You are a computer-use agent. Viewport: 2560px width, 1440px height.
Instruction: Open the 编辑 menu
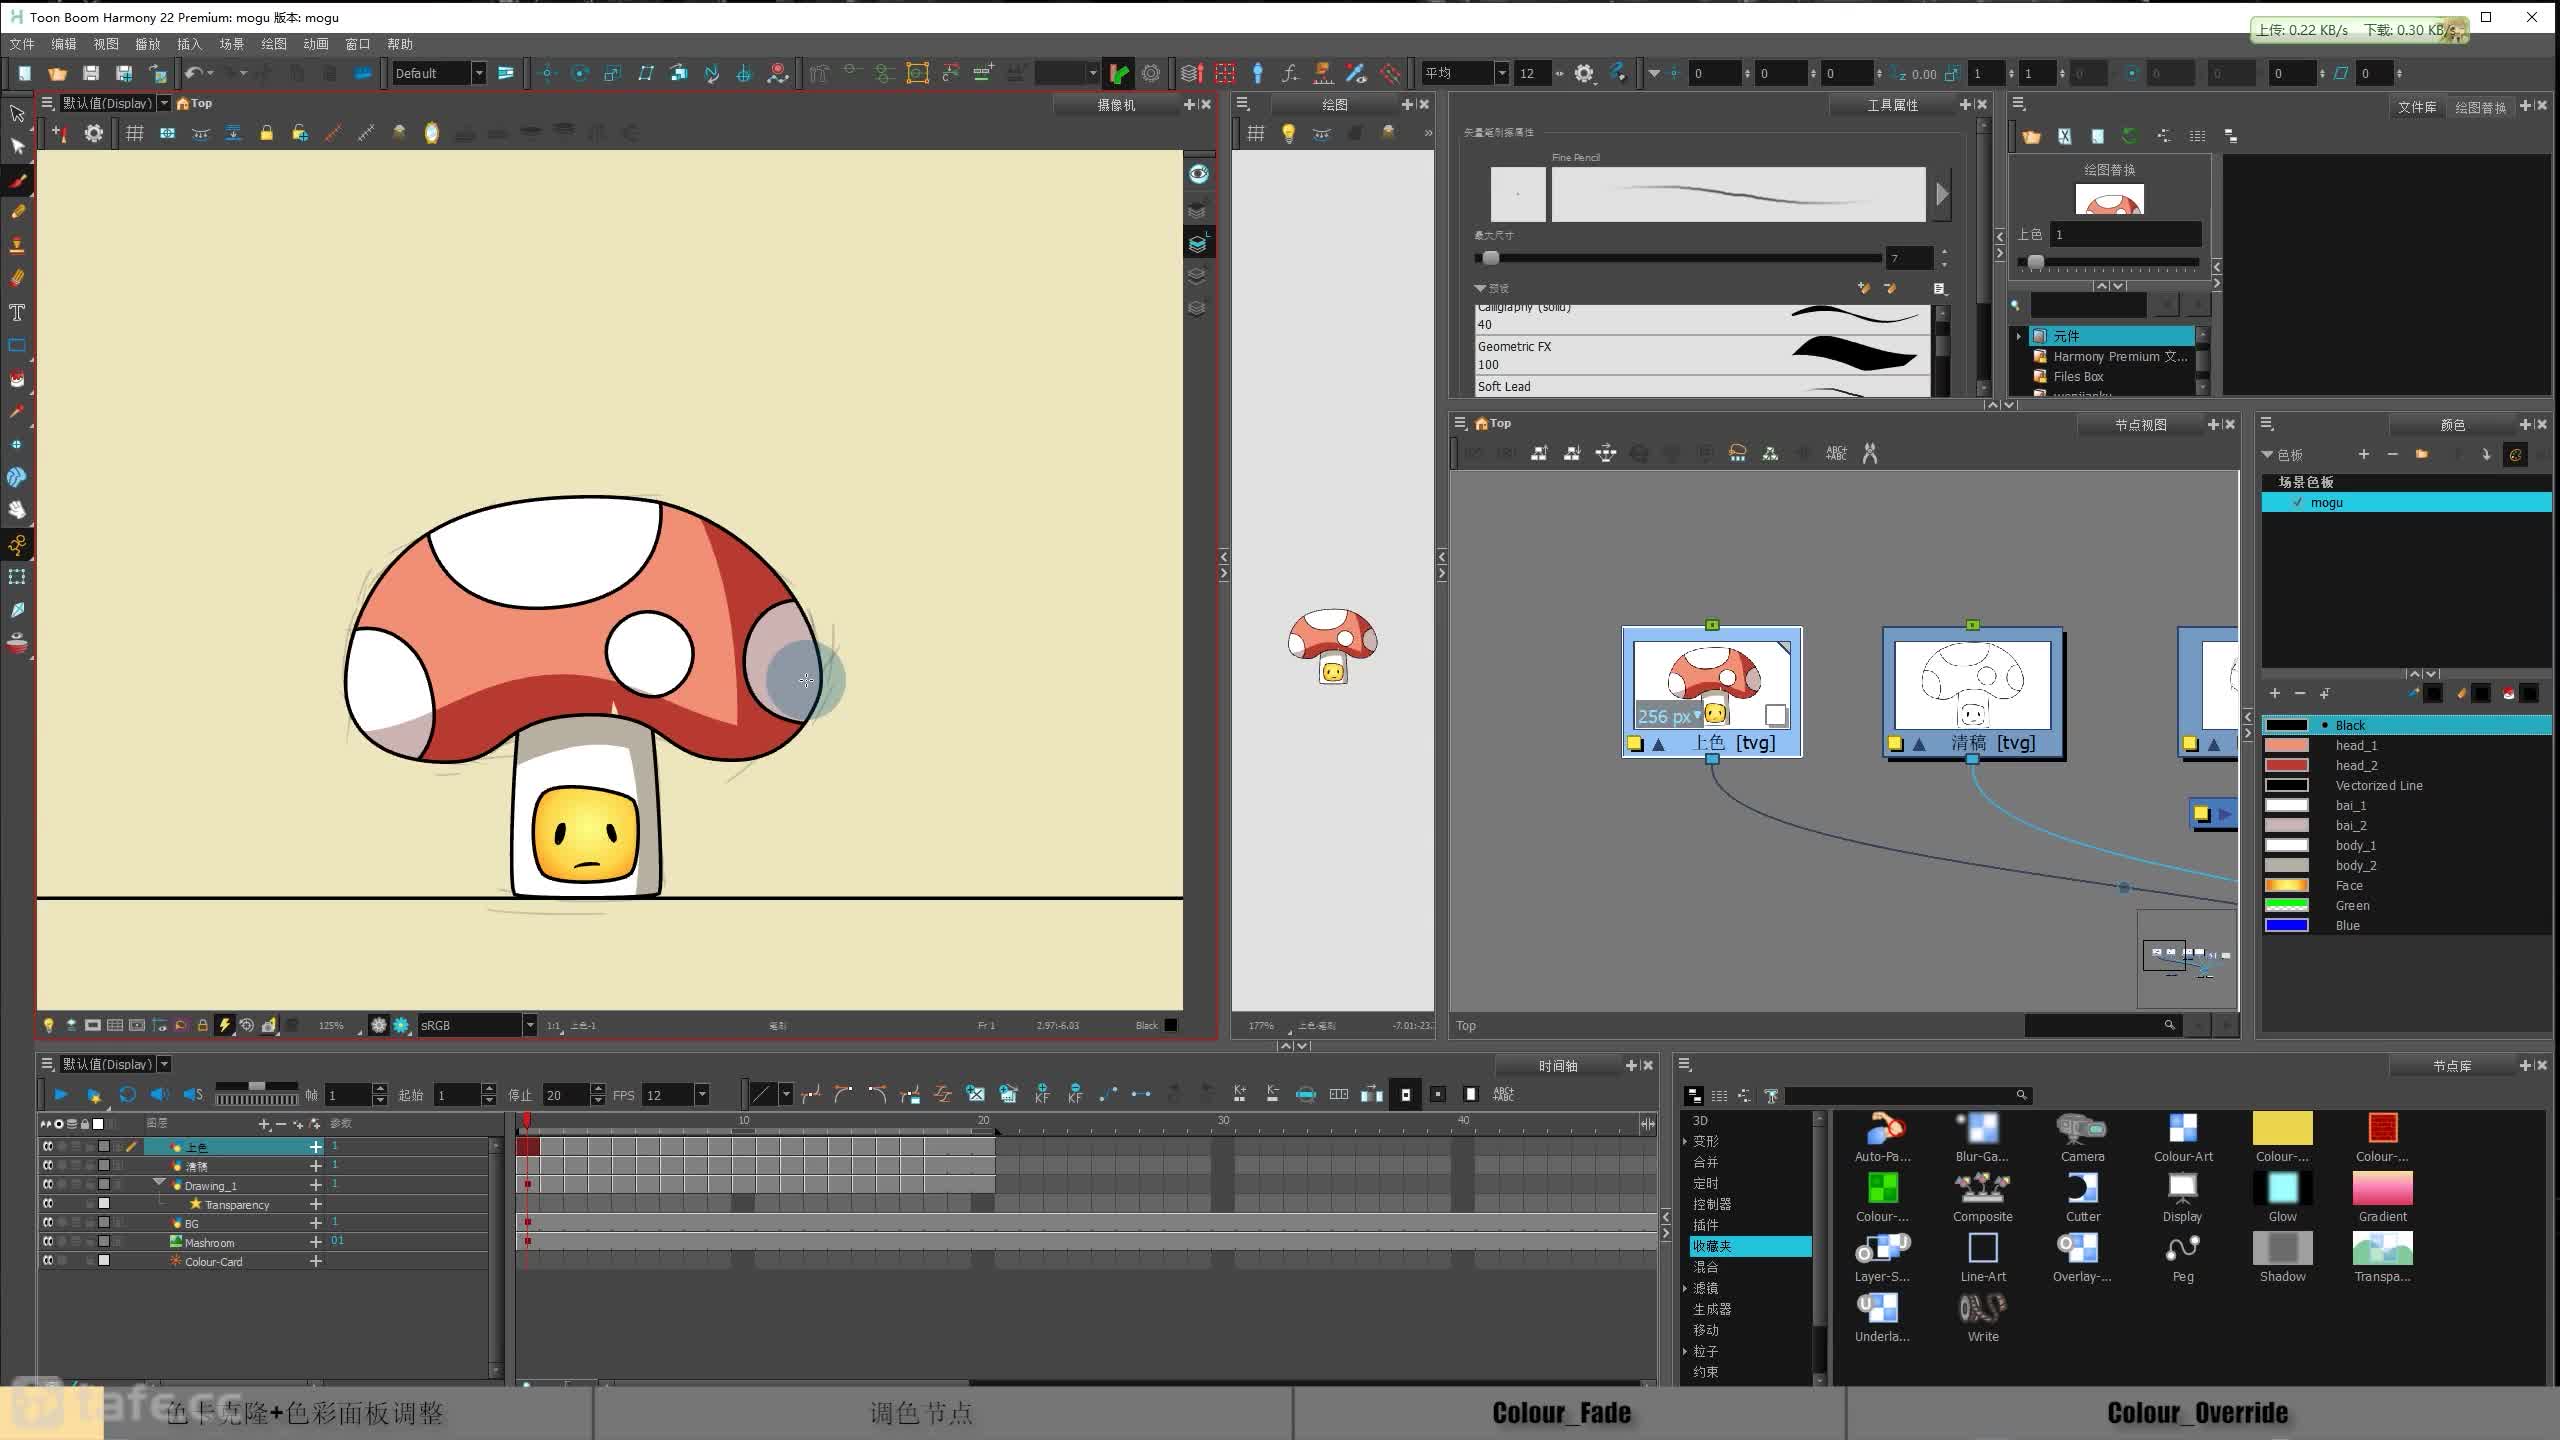click(64, 44)
